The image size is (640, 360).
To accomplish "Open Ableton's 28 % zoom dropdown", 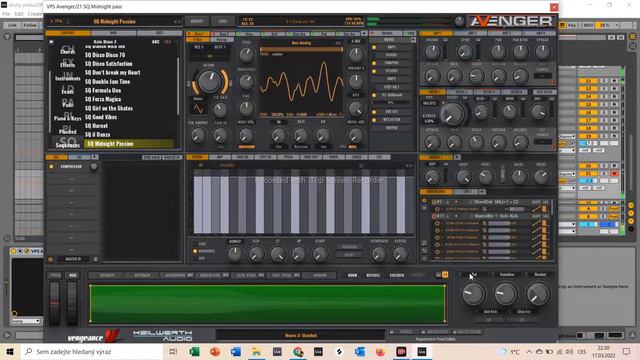I will [x=617, y=25].
